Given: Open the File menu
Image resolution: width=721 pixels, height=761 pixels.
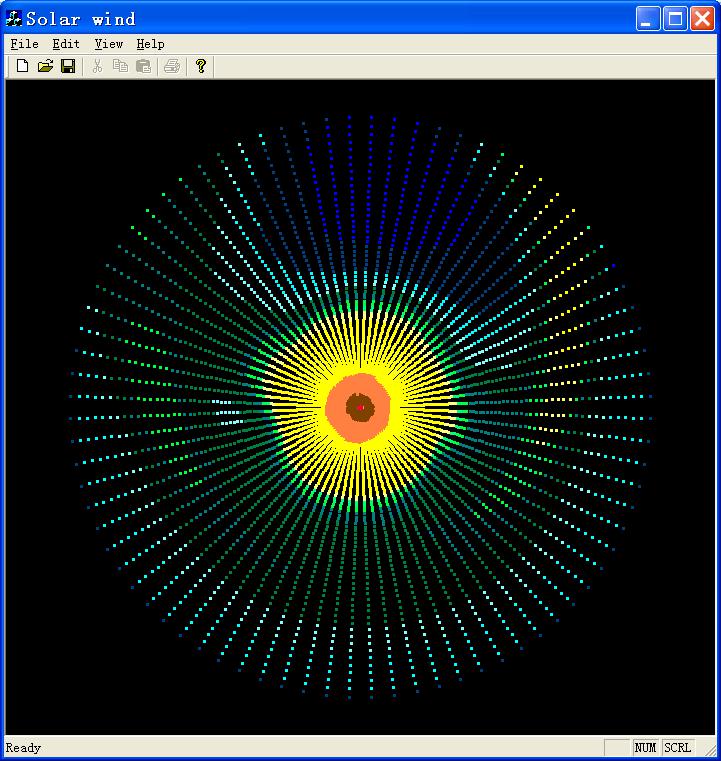Looking at the screenshot, I should point(24,44).
